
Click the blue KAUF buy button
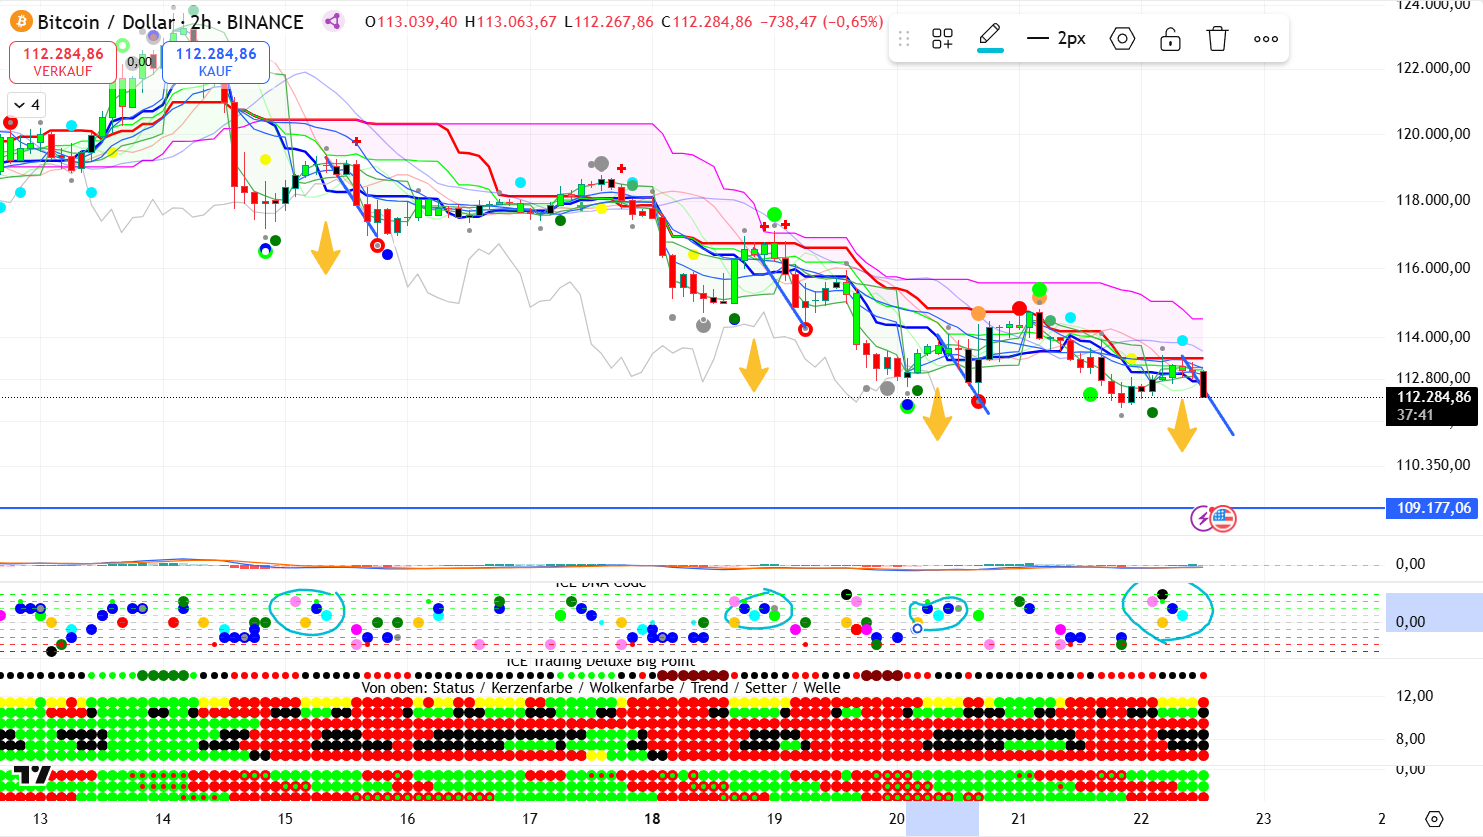(x=216, y=62)
